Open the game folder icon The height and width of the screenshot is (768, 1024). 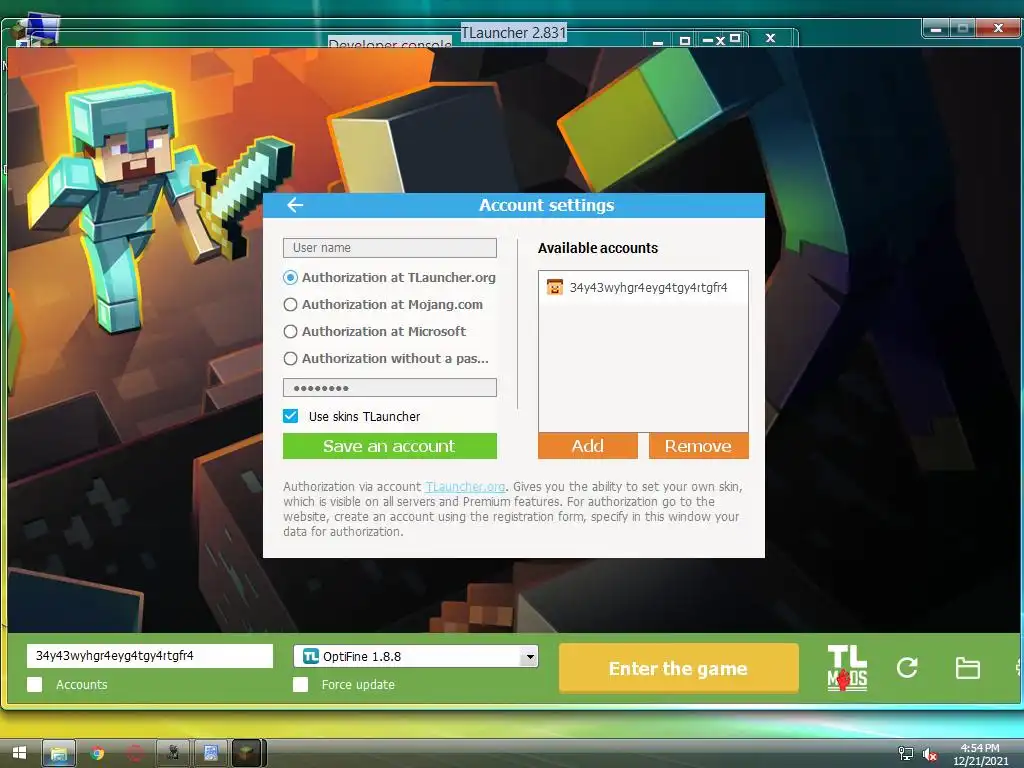coord(967,668)
